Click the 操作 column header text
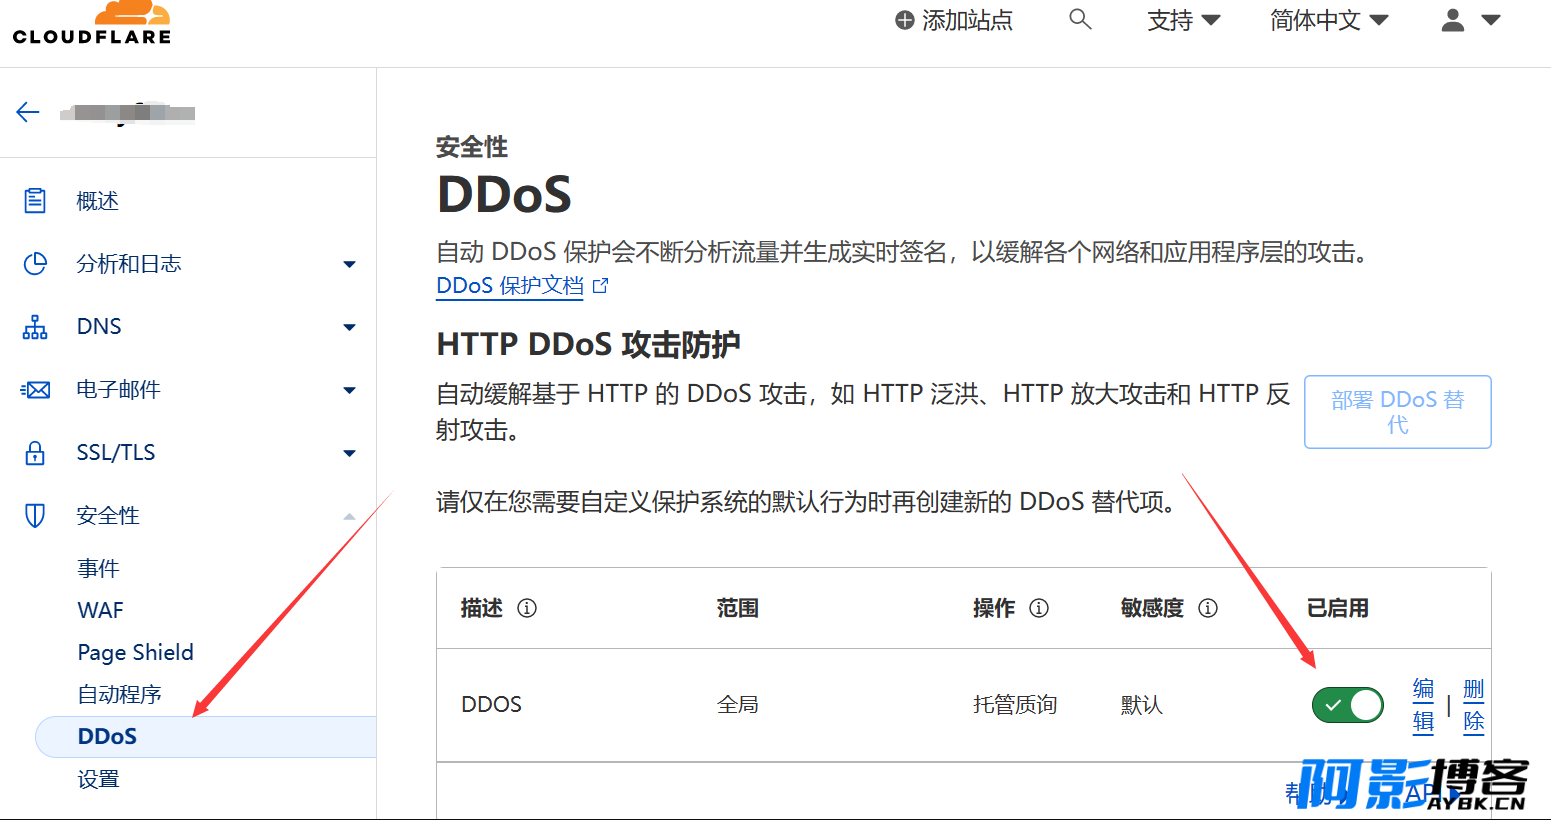The height and width of the screenshot is (820, 1551). (994, 608)
